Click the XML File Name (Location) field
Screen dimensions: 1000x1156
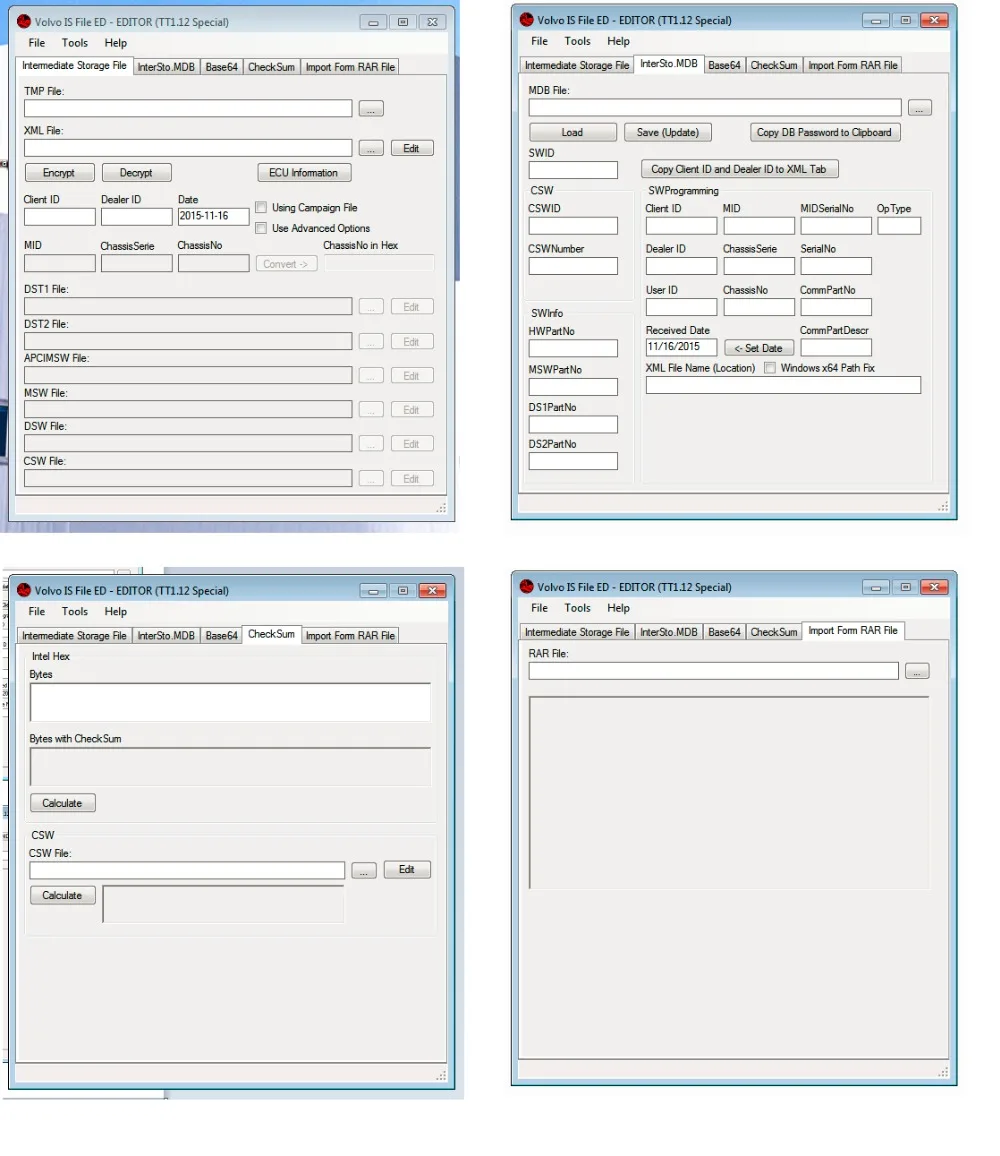coord(783,385)
